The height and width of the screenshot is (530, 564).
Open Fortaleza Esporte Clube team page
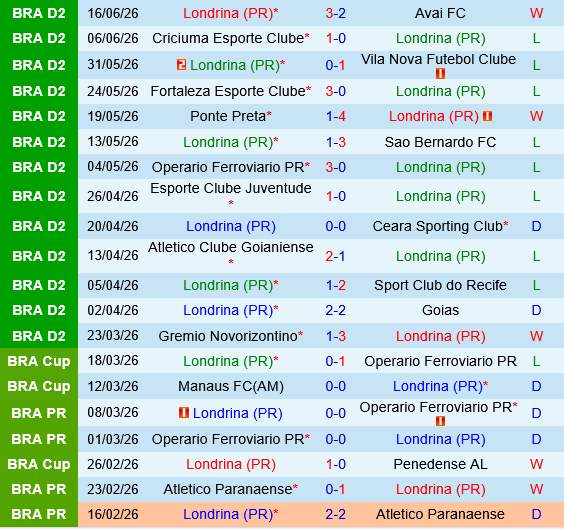click(228, 91)
